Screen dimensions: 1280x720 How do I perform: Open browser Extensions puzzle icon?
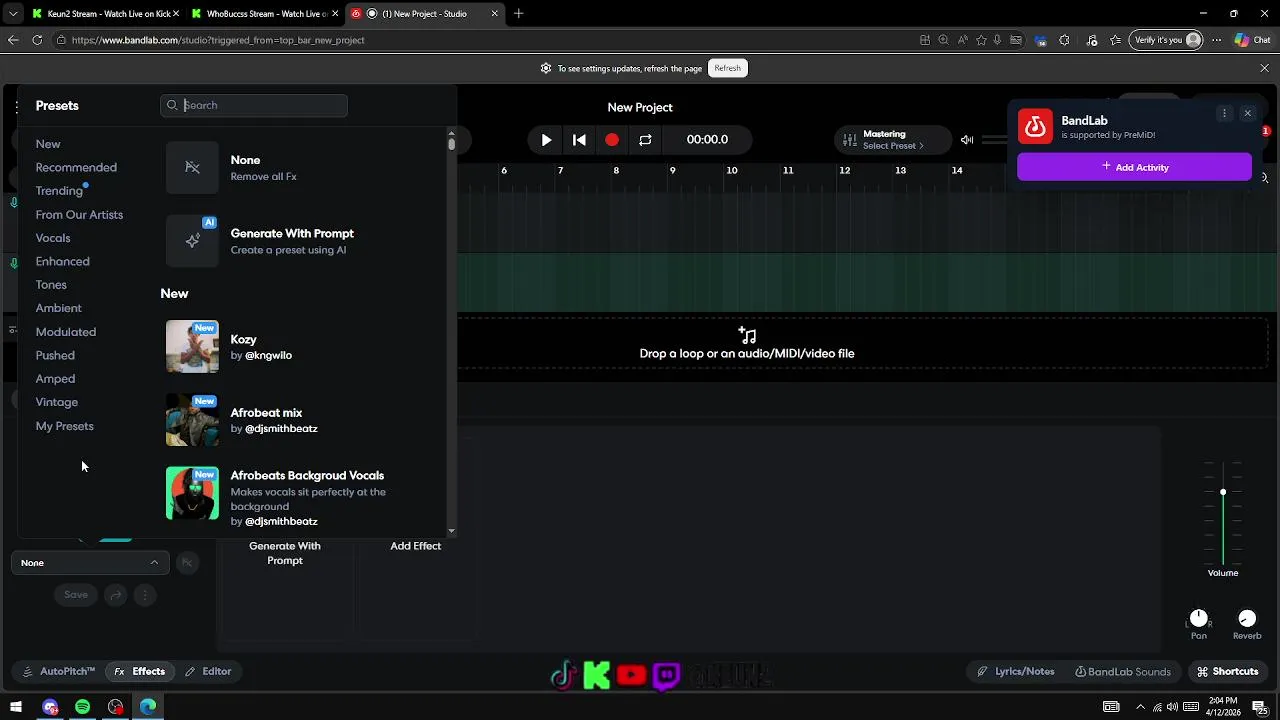(1064, 40)
